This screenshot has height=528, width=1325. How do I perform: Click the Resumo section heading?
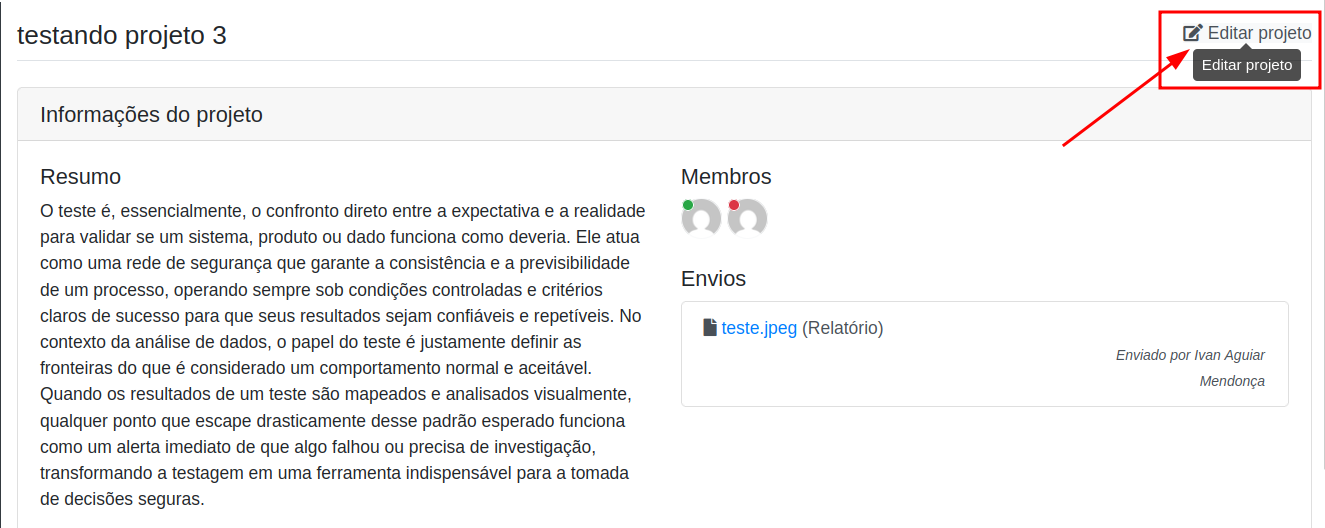pyautogui.click(x=80, y=177)
